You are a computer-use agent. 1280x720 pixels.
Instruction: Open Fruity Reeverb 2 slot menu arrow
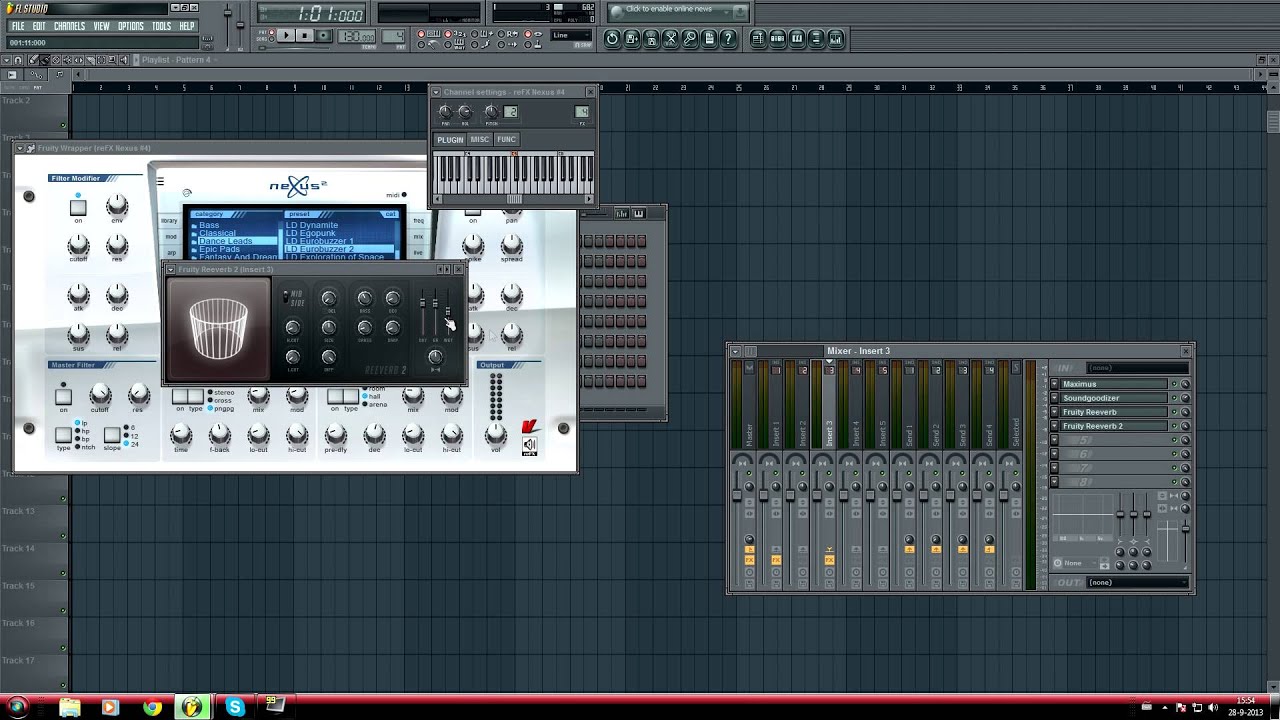pyautogui.click(x=1054, y=426)
